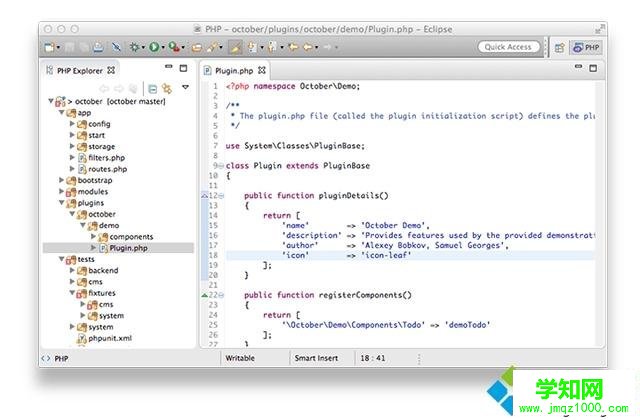
Task: Collapse the october project root node
Action: [51, 101]
